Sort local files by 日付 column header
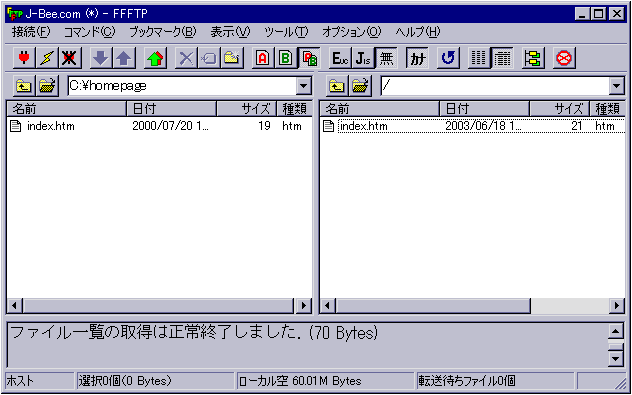This screenshot has width=632, height=395. [x=172, y=109]
